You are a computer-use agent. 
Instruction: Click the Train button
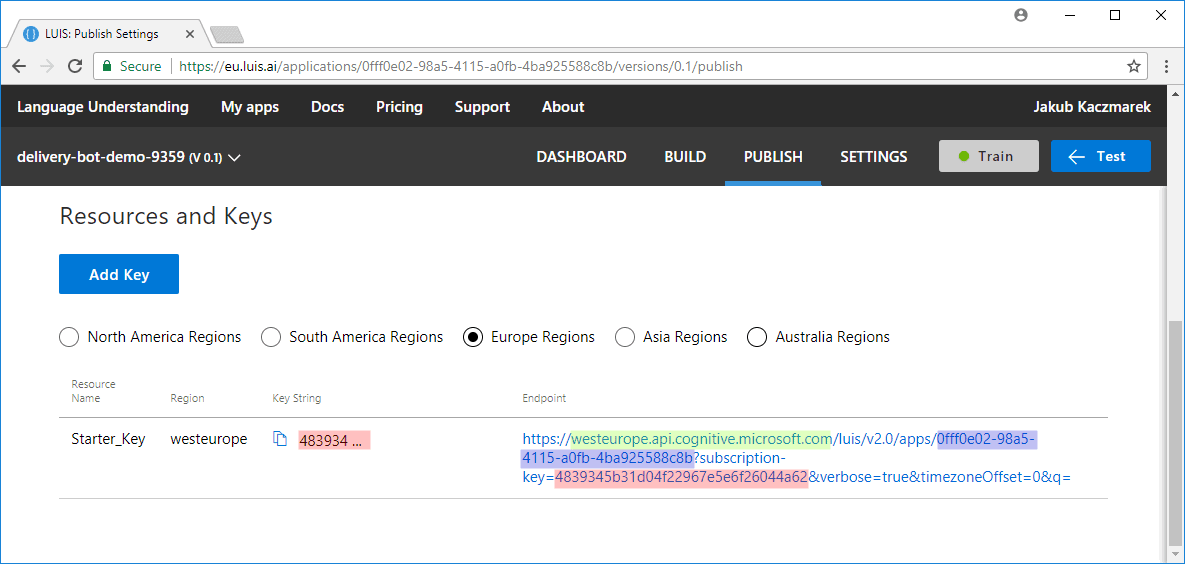[x=989, y=157]
